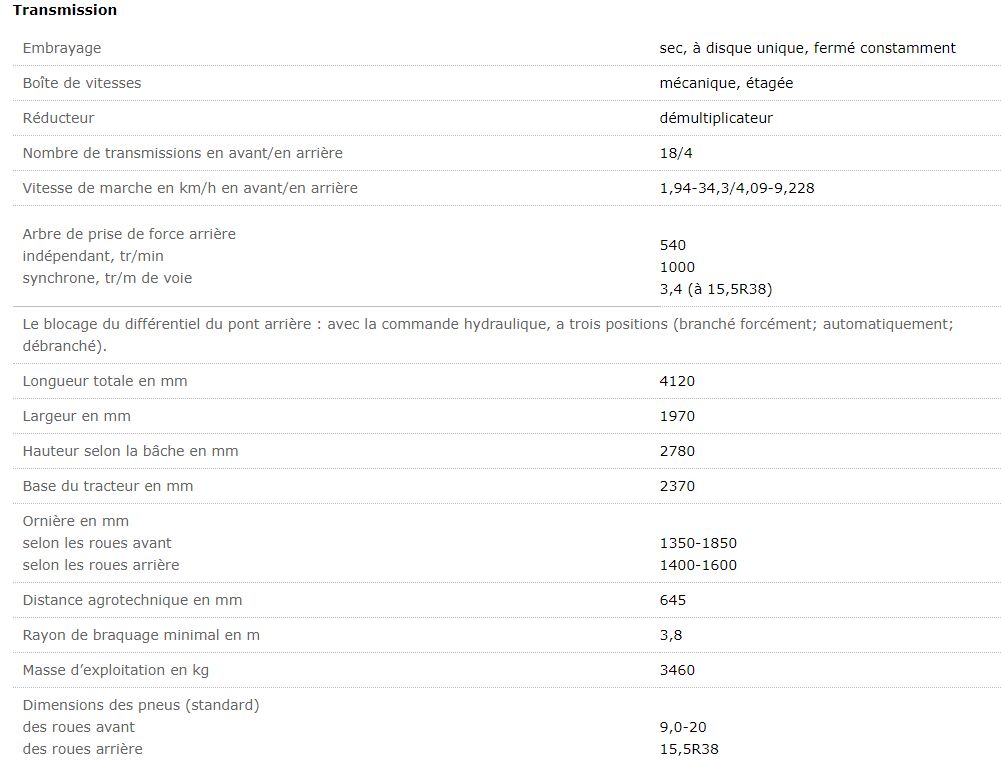The height and width of the screenshot is (766, 1001).
Task: Click the Vitesse de marche row label
Action: (190, 188)
